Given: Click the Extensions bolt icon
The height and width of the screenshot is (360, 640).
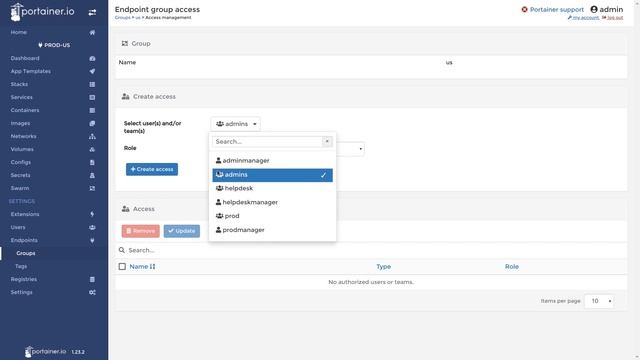Looking at the screenshot, I should [92, 214].
